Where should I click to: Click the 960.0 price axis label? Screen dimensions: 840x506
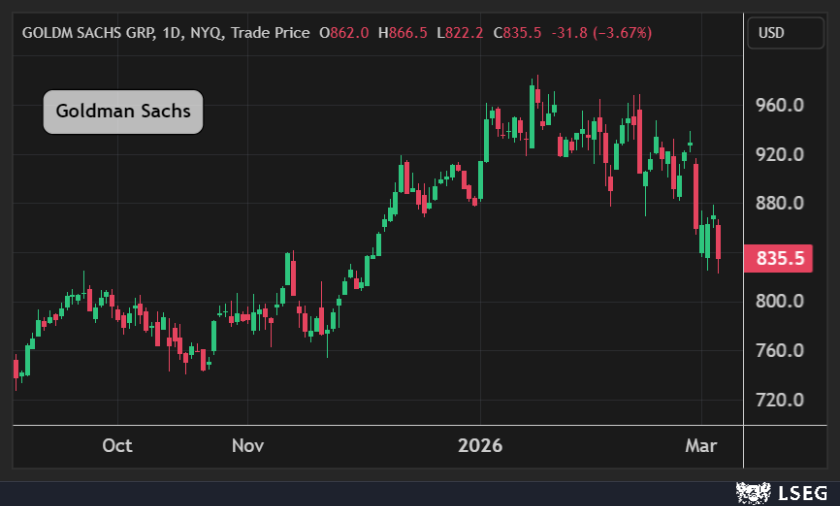(780, 106)
